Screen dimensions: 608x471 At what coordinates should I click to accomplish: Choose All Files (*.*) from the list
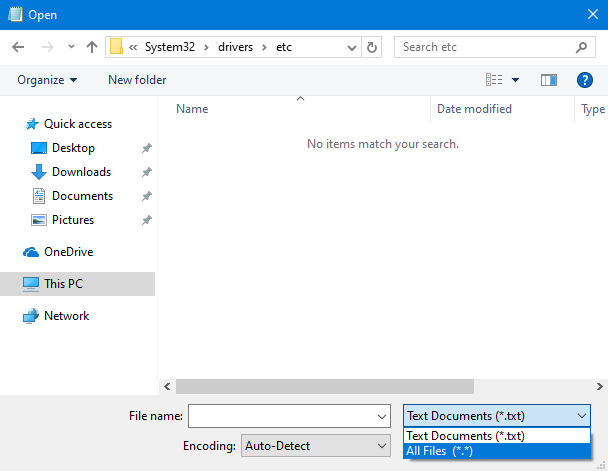click(x=497, y=451)
